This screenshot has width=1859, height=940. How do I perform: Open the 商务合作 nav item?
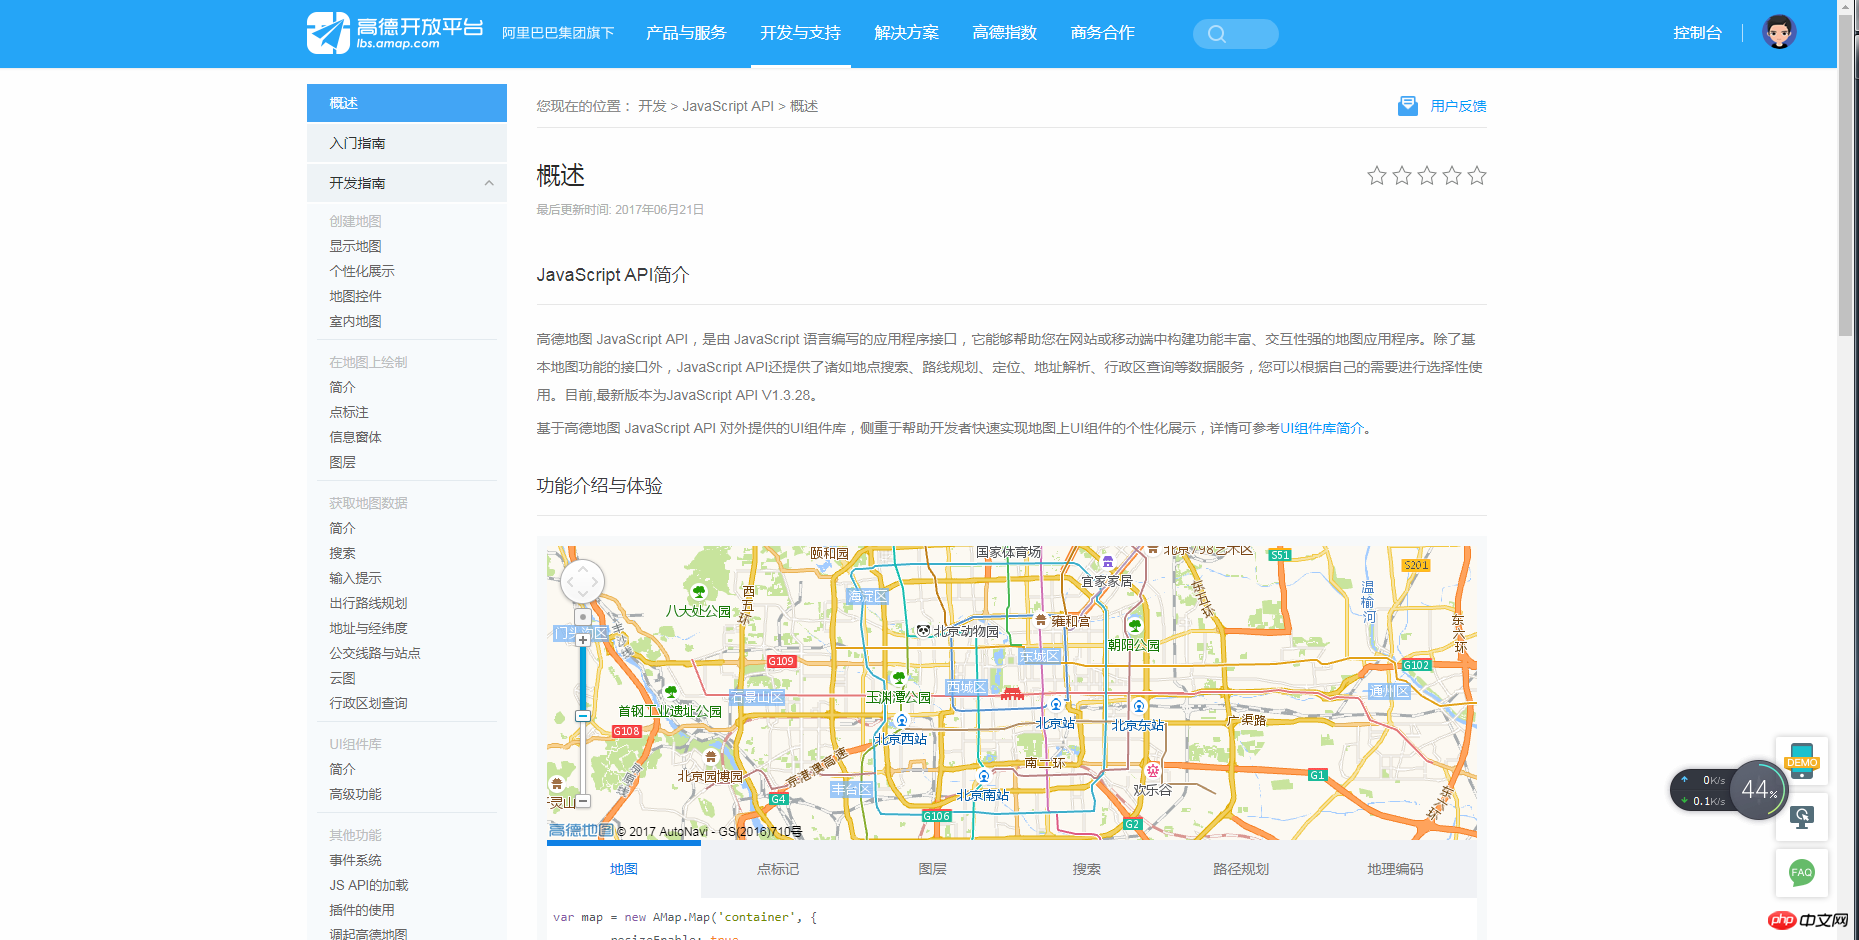1102,33
